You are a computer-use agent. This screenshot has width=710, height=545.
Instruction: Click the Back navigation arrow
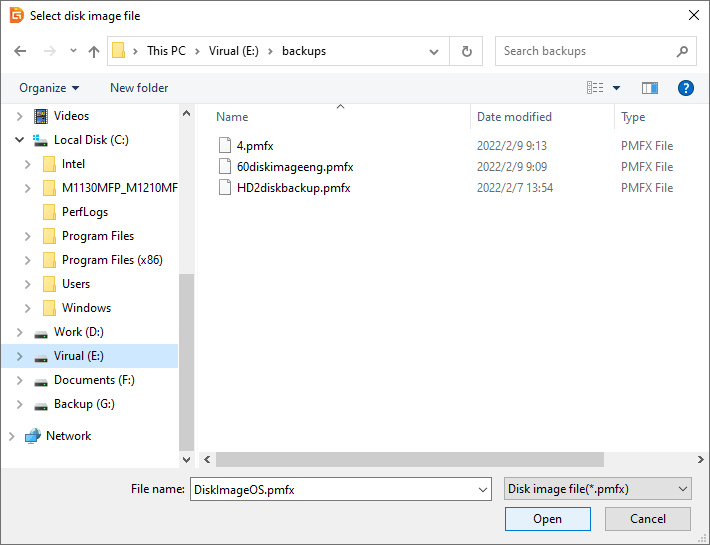[20, 51]
